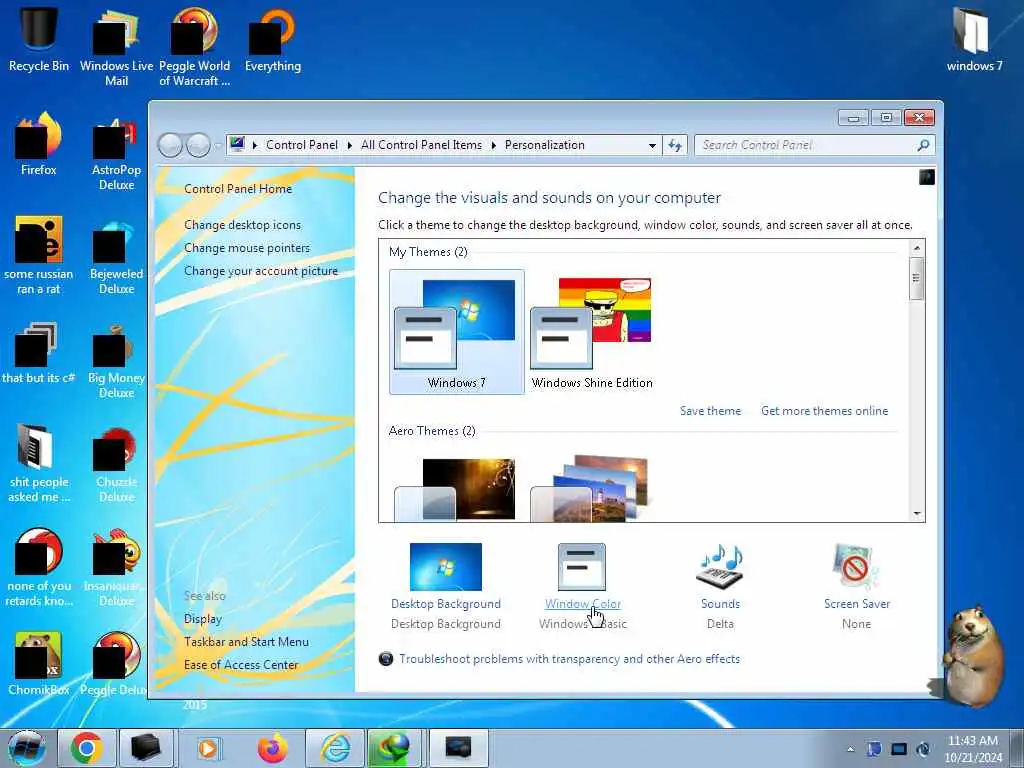
Task: Click the themes list scroll down arrow
Action: tap(916, 514)
